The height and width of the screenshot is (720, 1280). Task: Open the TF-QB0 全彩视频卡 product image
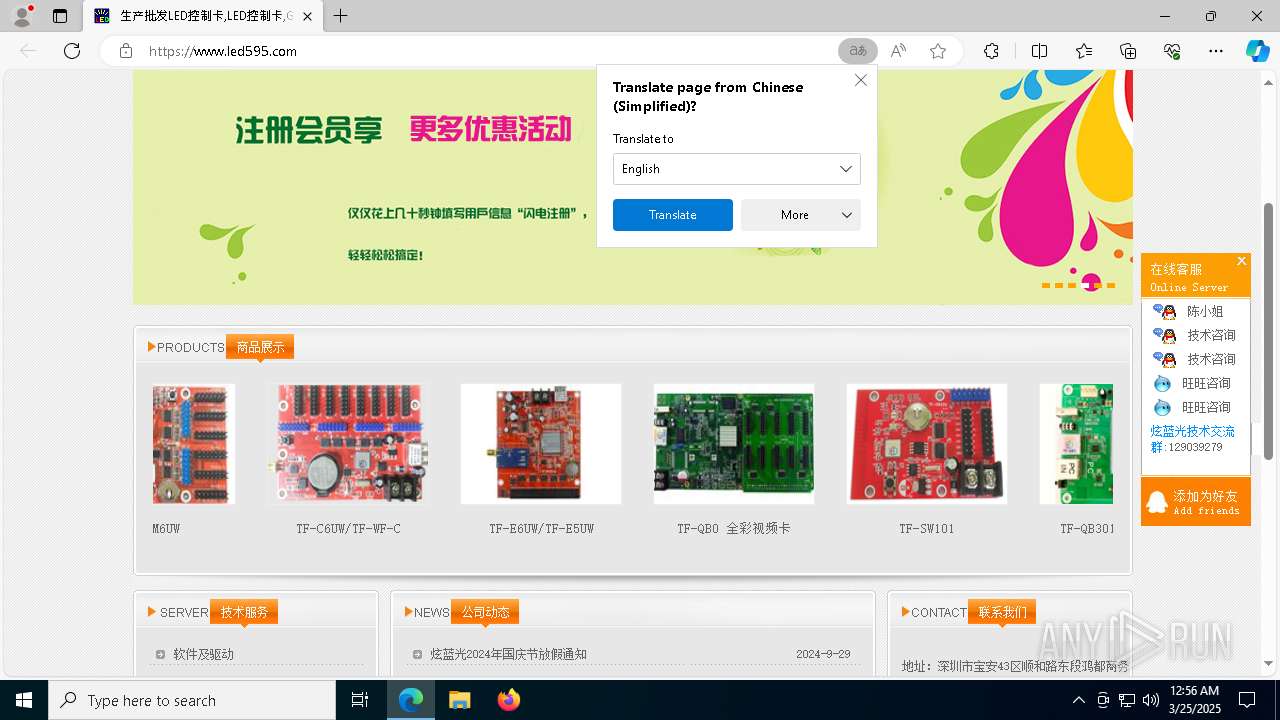734,444
